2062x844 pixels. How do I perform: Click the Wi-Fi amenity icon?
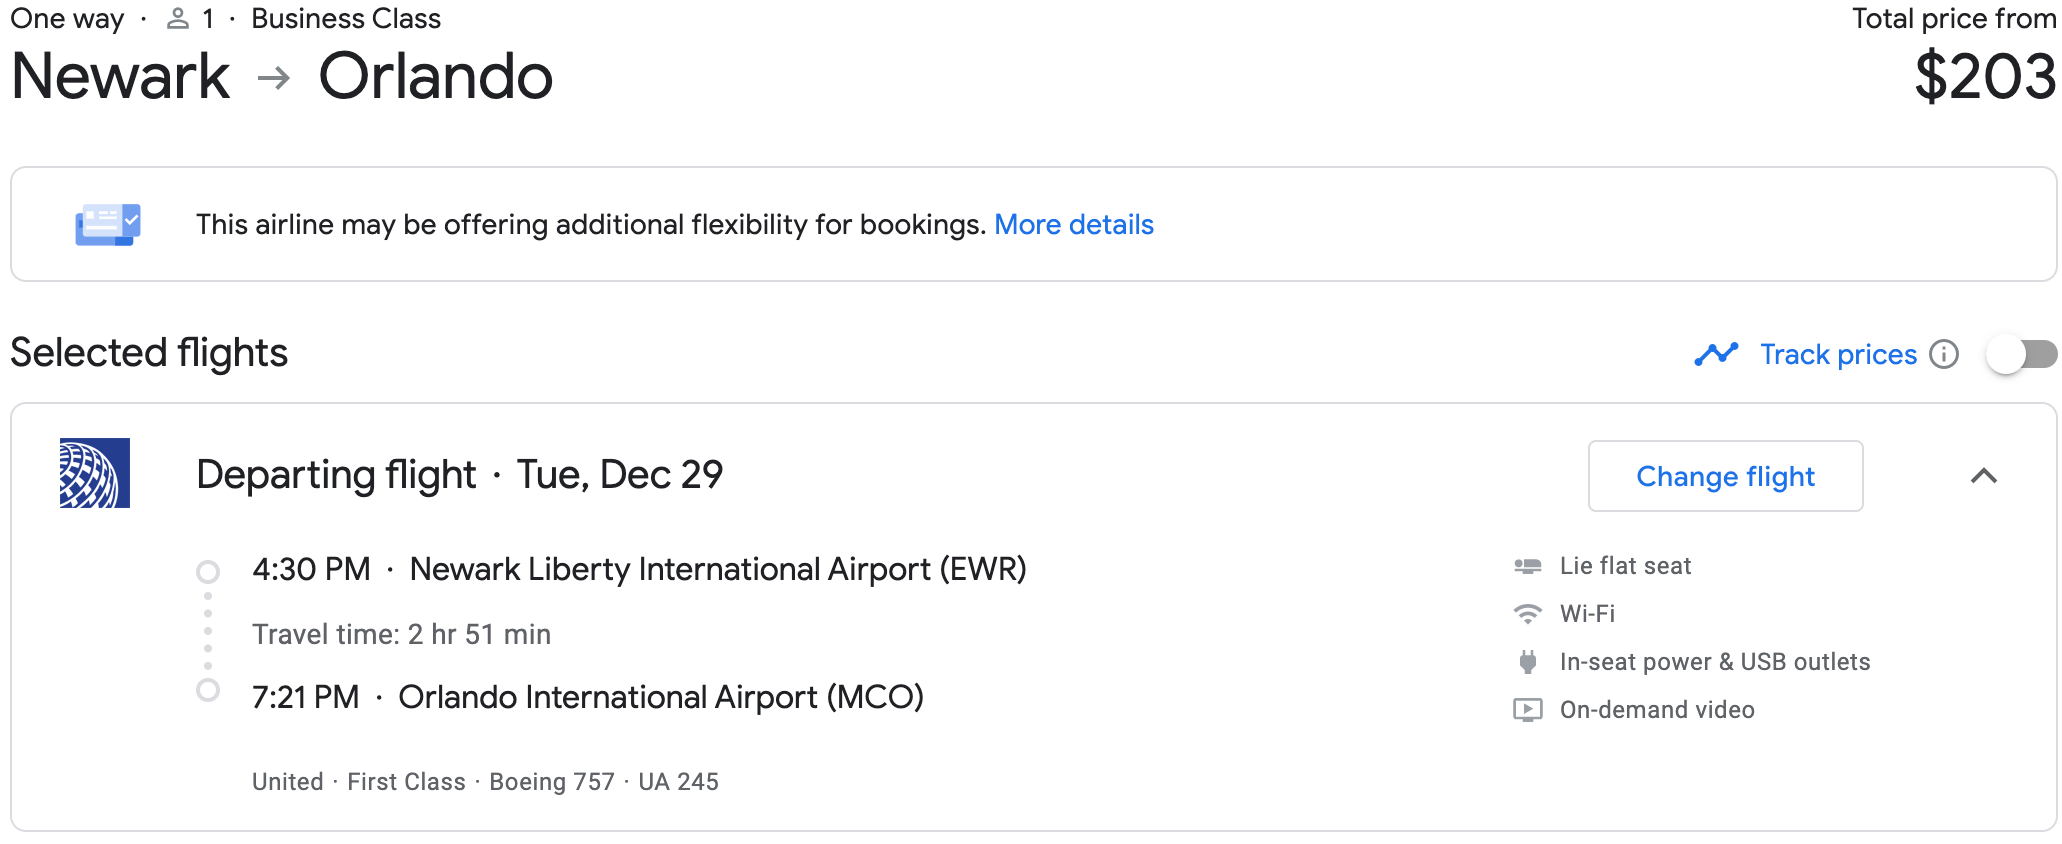point(1527,614)
